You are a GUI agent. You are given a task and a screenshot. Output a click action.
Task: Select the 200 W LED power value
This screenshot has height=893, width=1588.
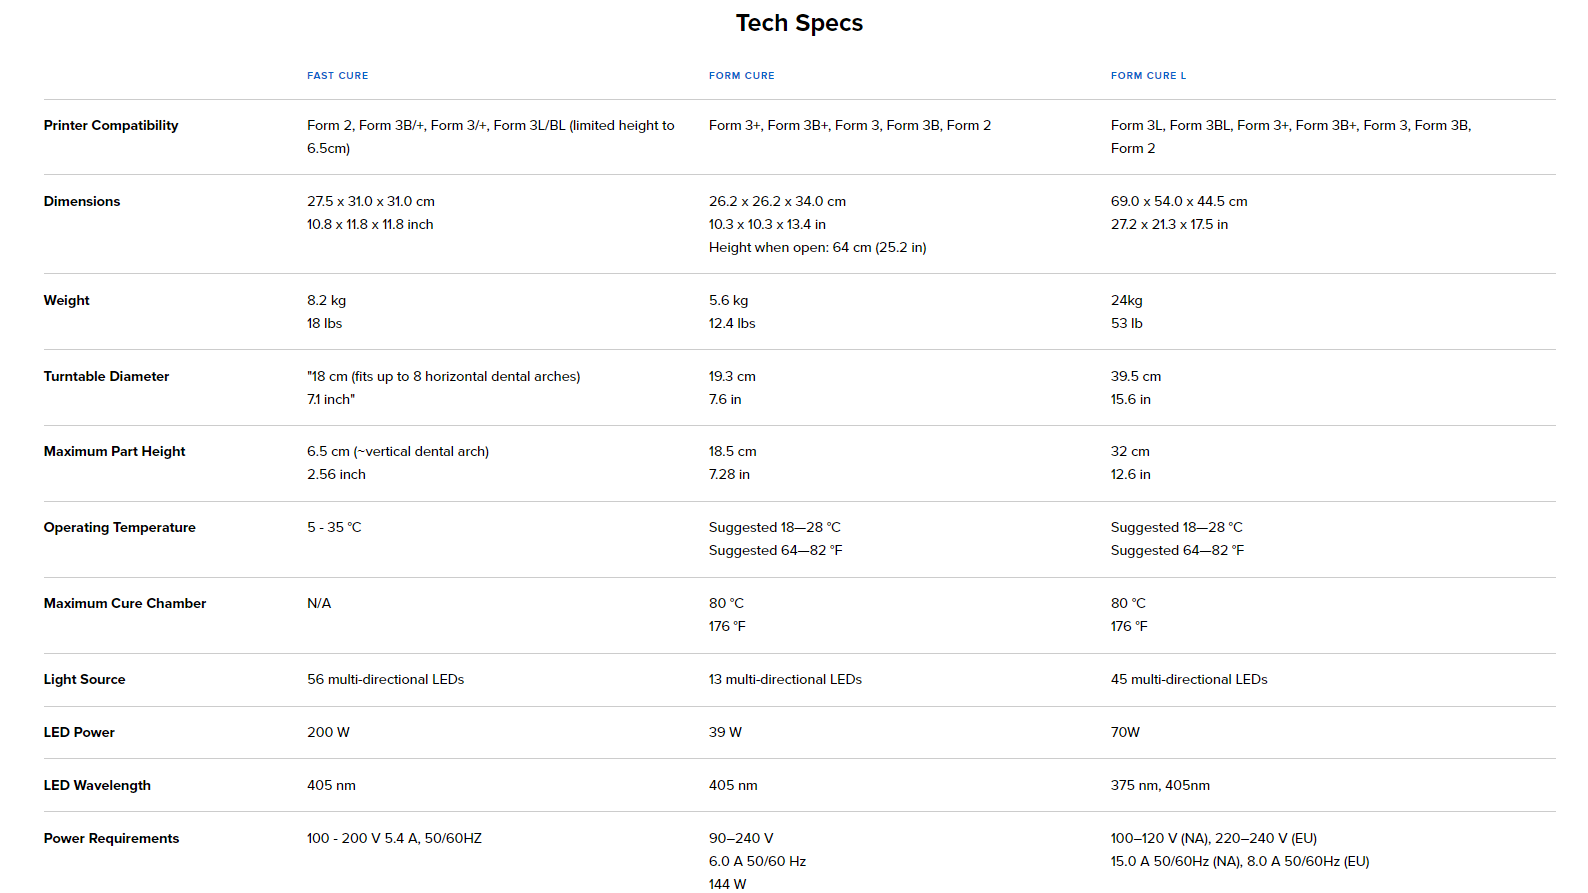coord(328,732)
